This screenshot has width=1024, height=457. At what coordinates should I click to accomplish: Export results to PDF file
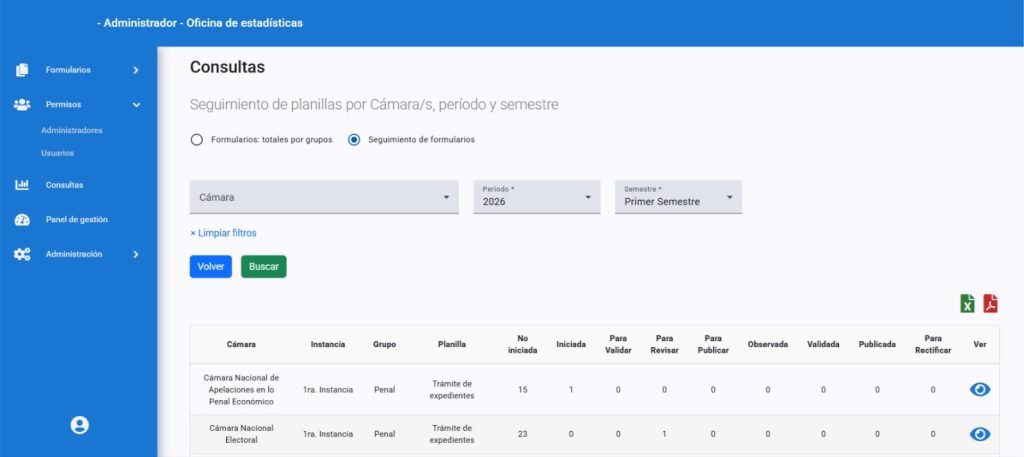(991, 304)
